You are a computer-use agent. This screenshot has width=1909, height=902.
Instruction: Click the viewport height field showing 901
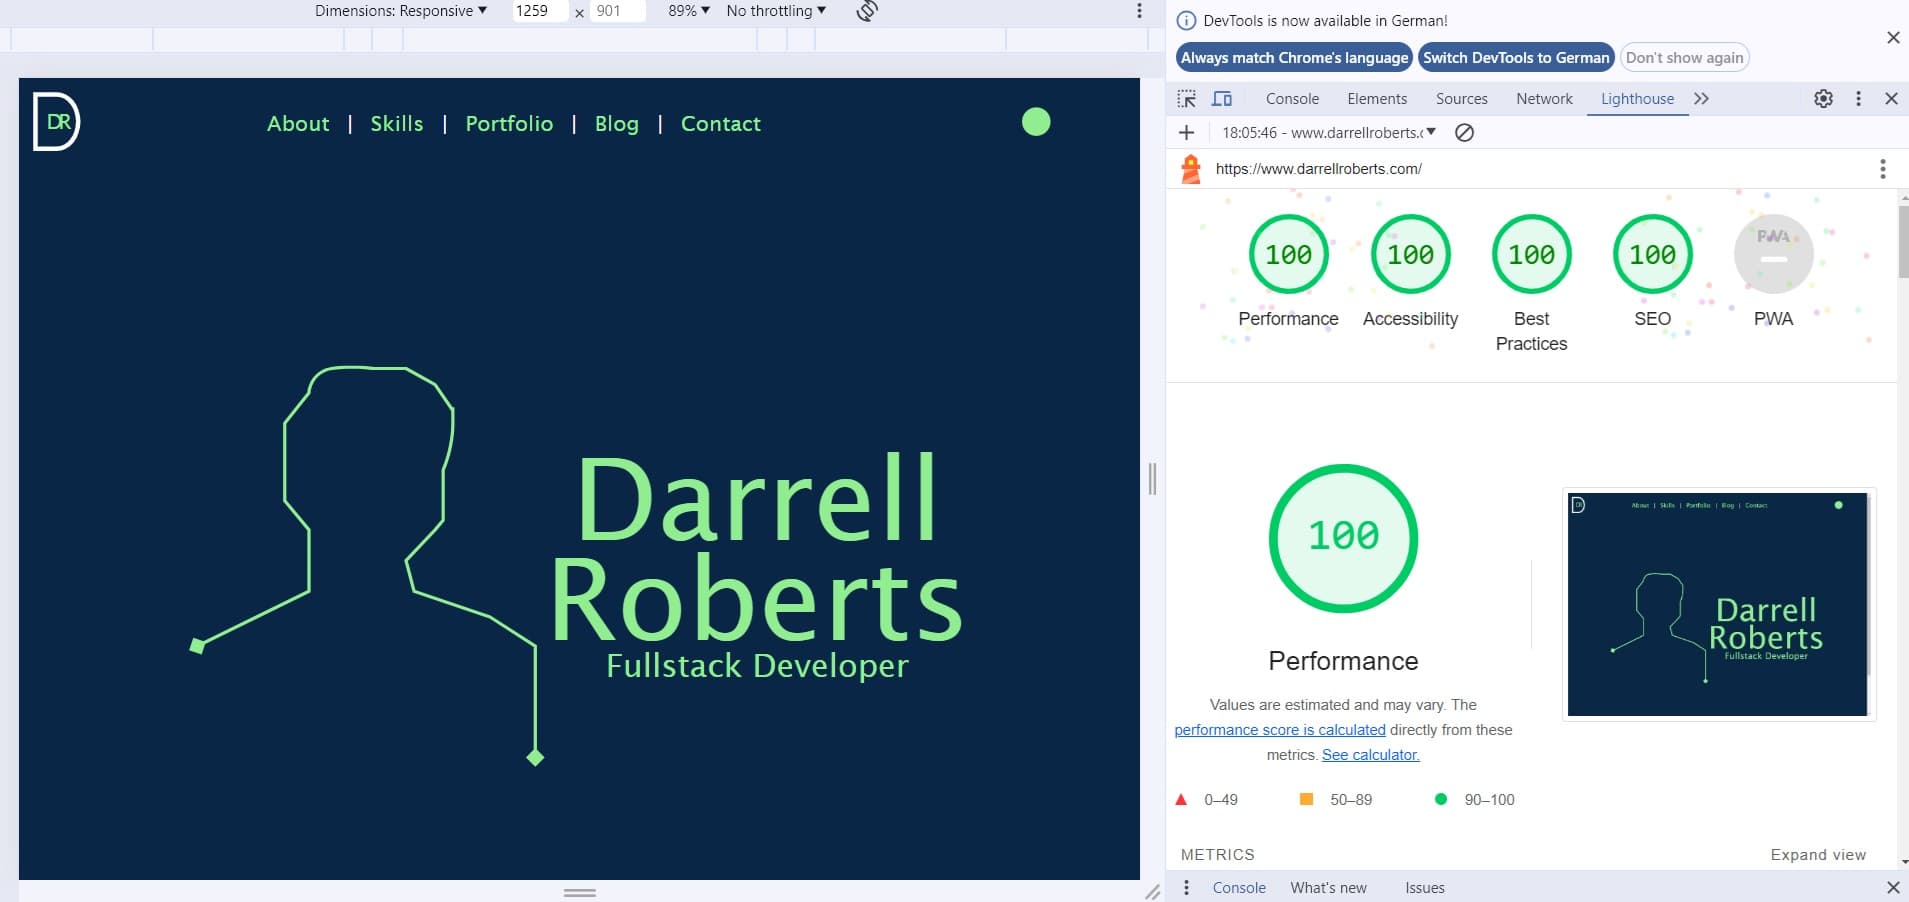point(617,11)
